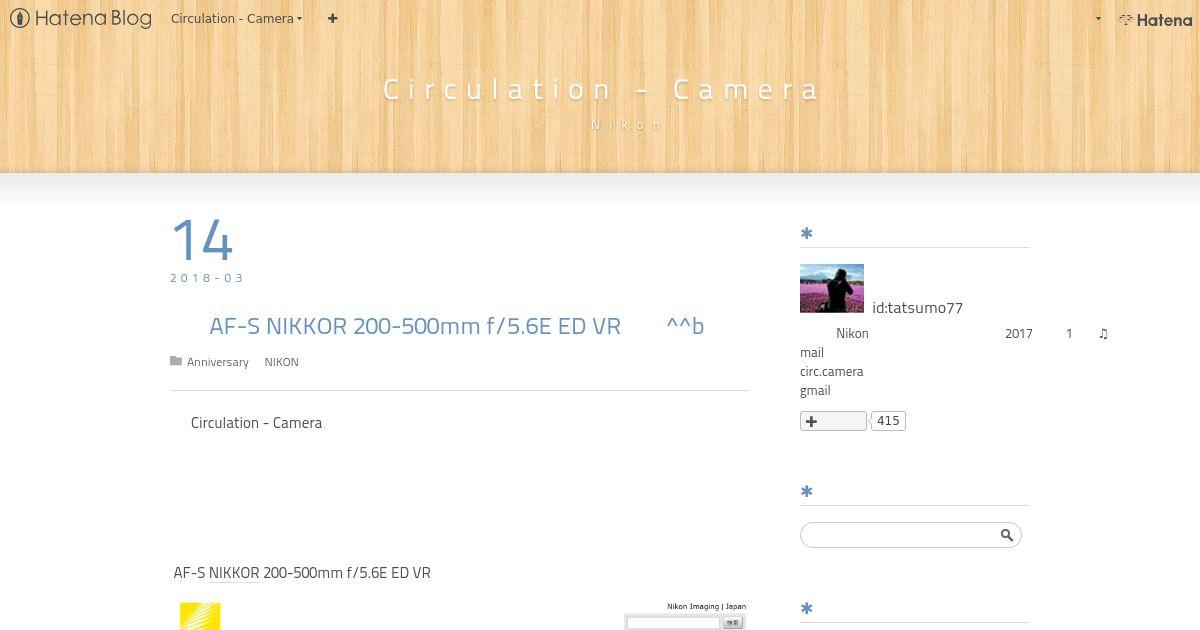
Task: Open the AF-S NIKKOR 200-500mm article title
Action: 456,326
